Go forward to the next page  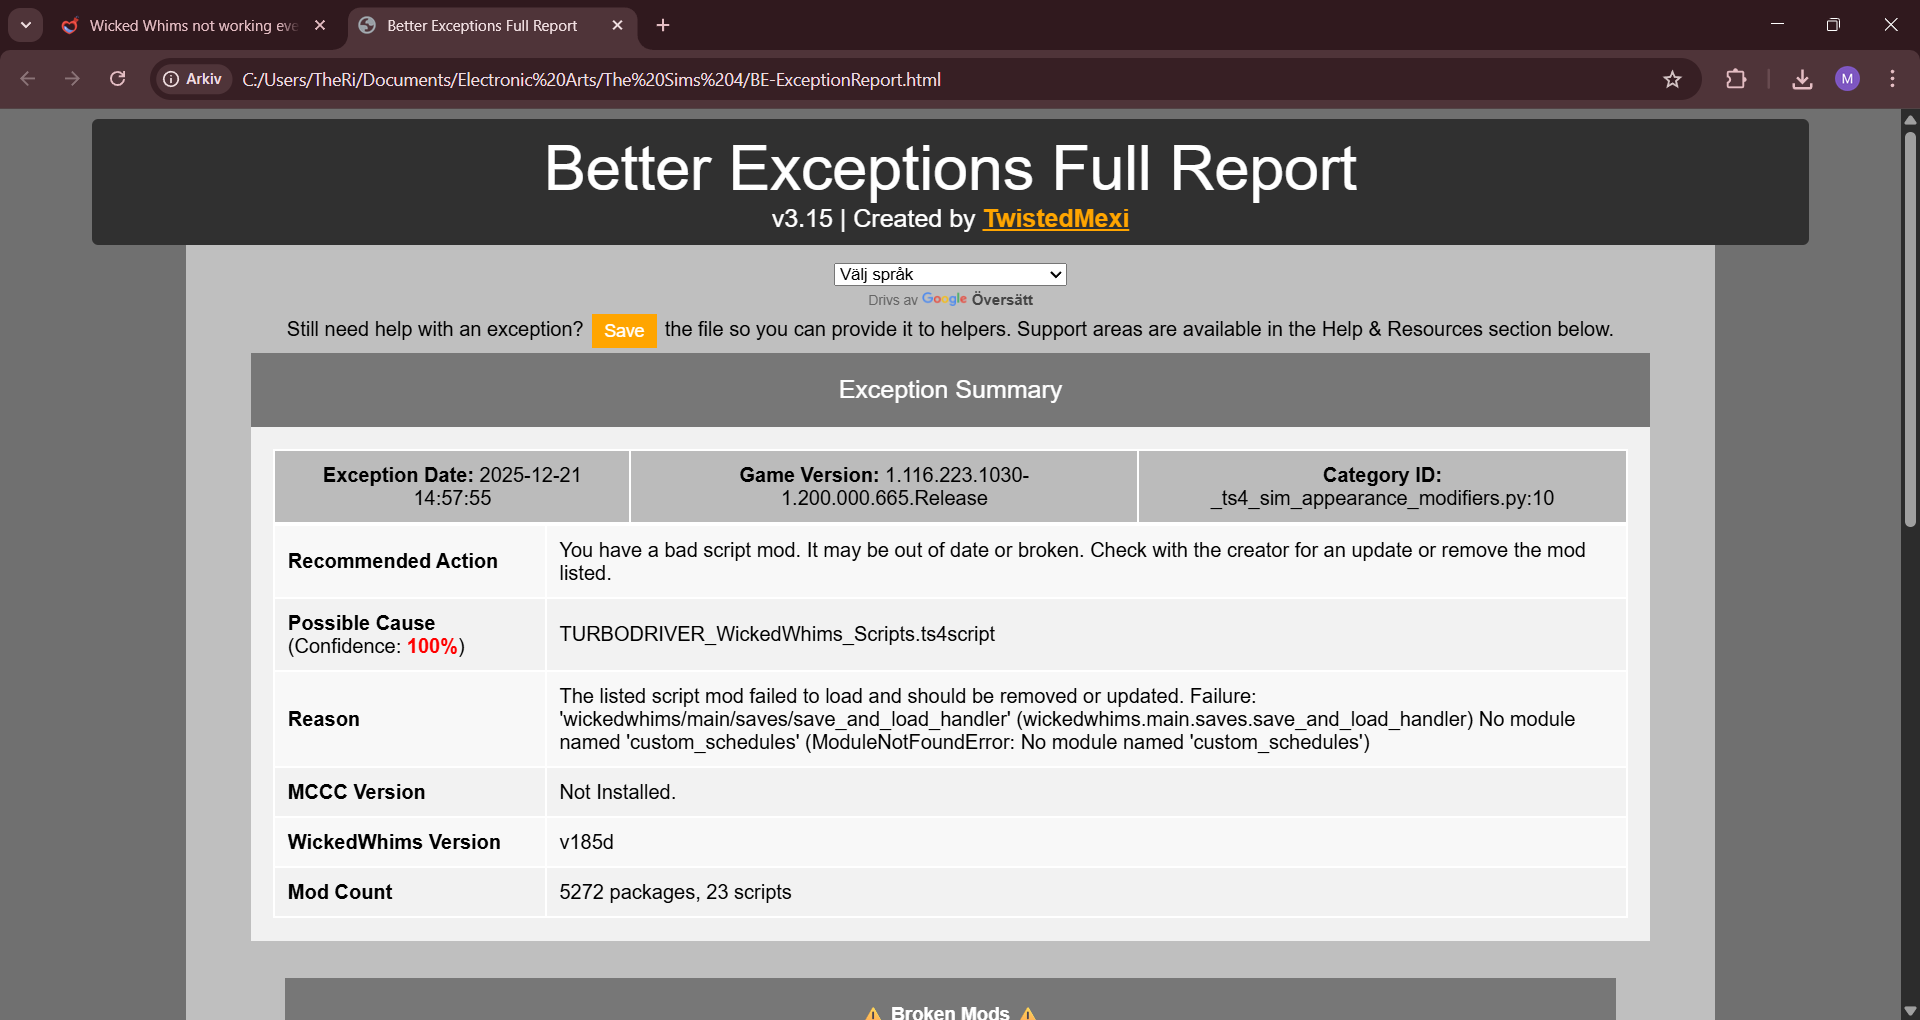tap(72, 79)
